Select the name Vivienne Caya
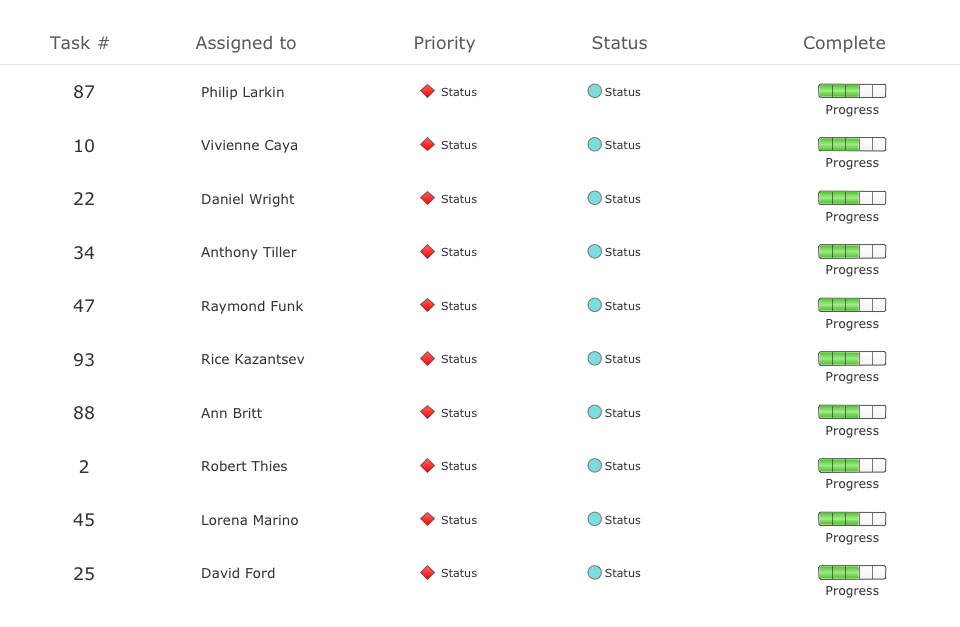 coord(249,145)
